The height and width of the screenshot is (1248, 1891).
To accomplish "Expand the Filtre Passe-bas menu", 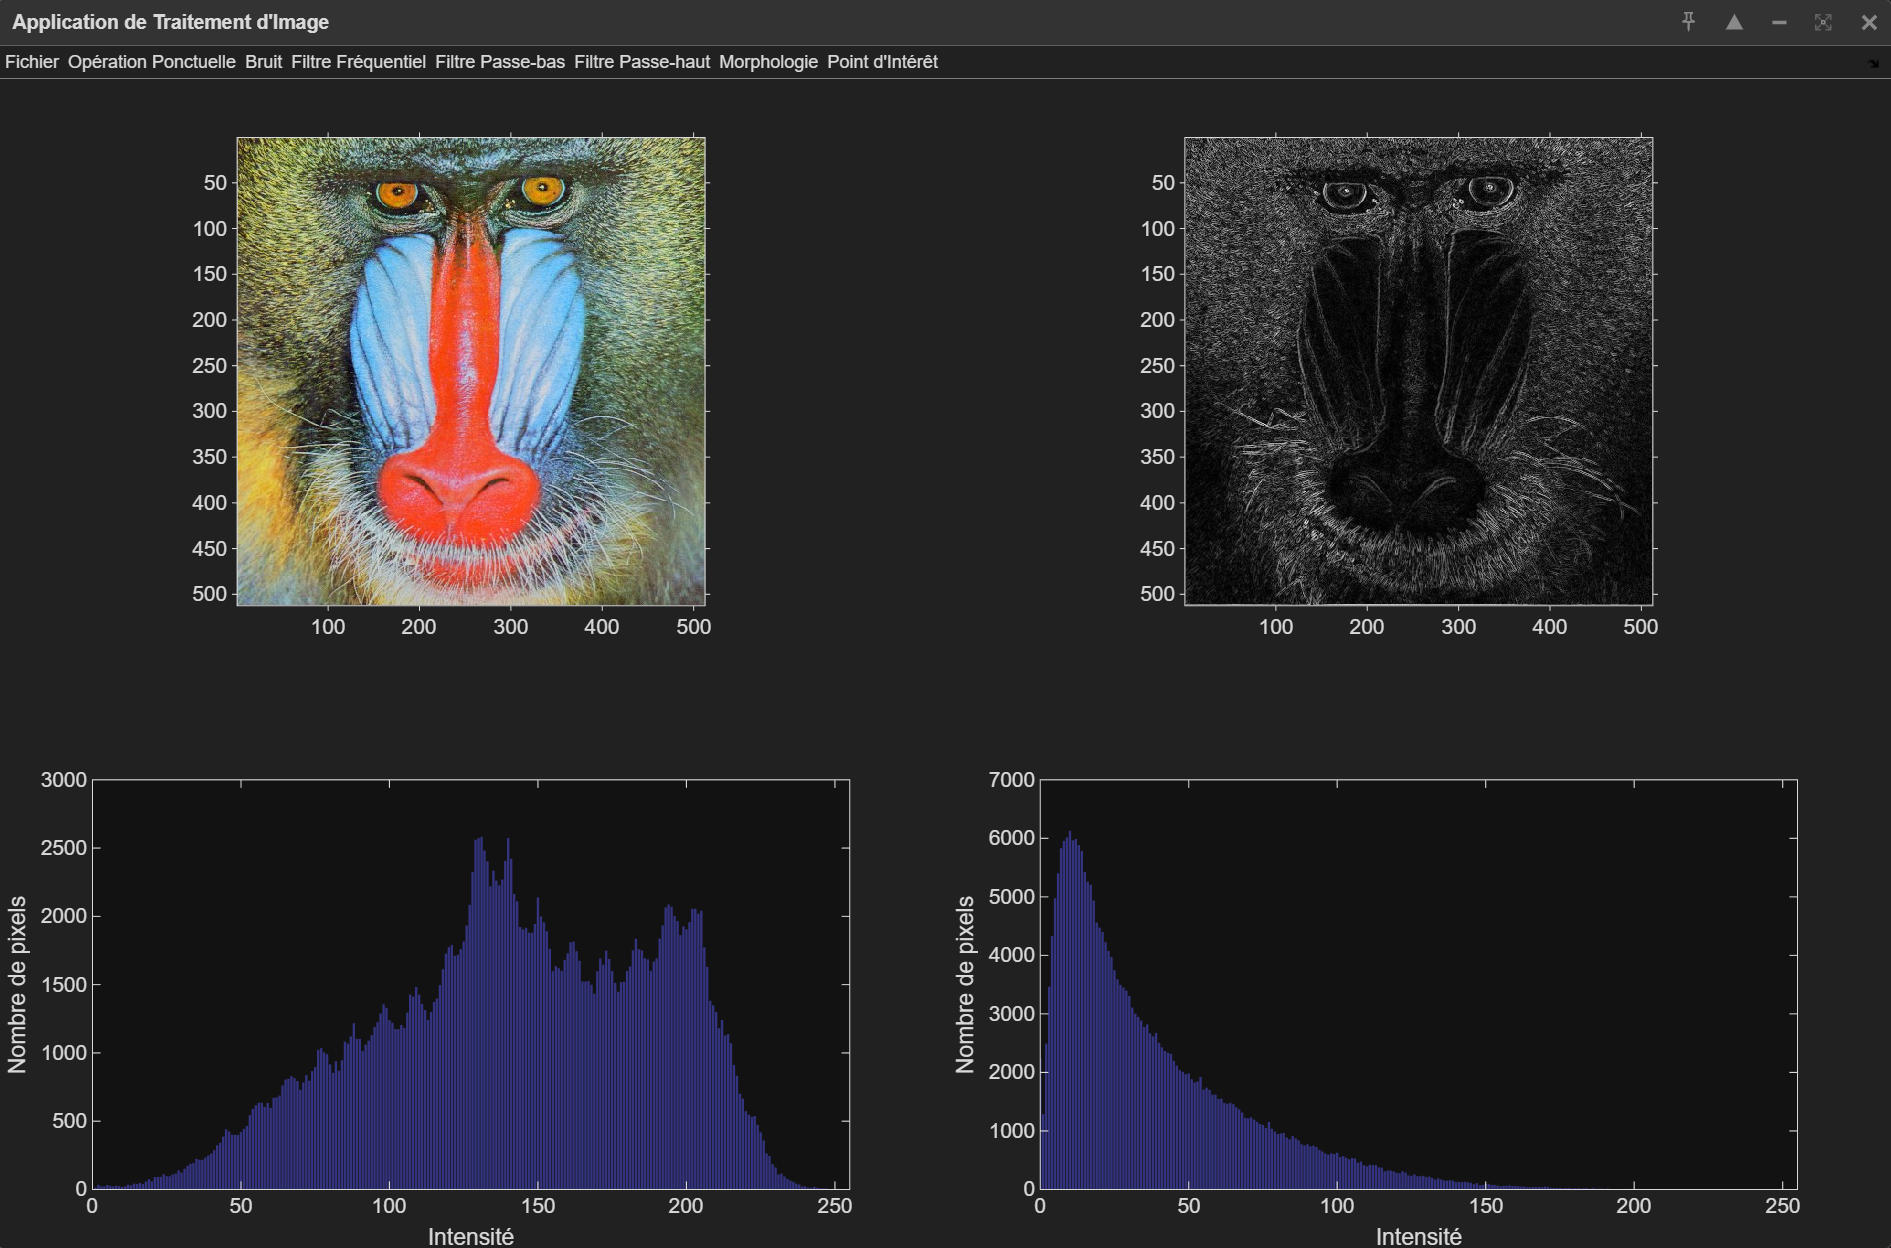I will coord(500,62).
